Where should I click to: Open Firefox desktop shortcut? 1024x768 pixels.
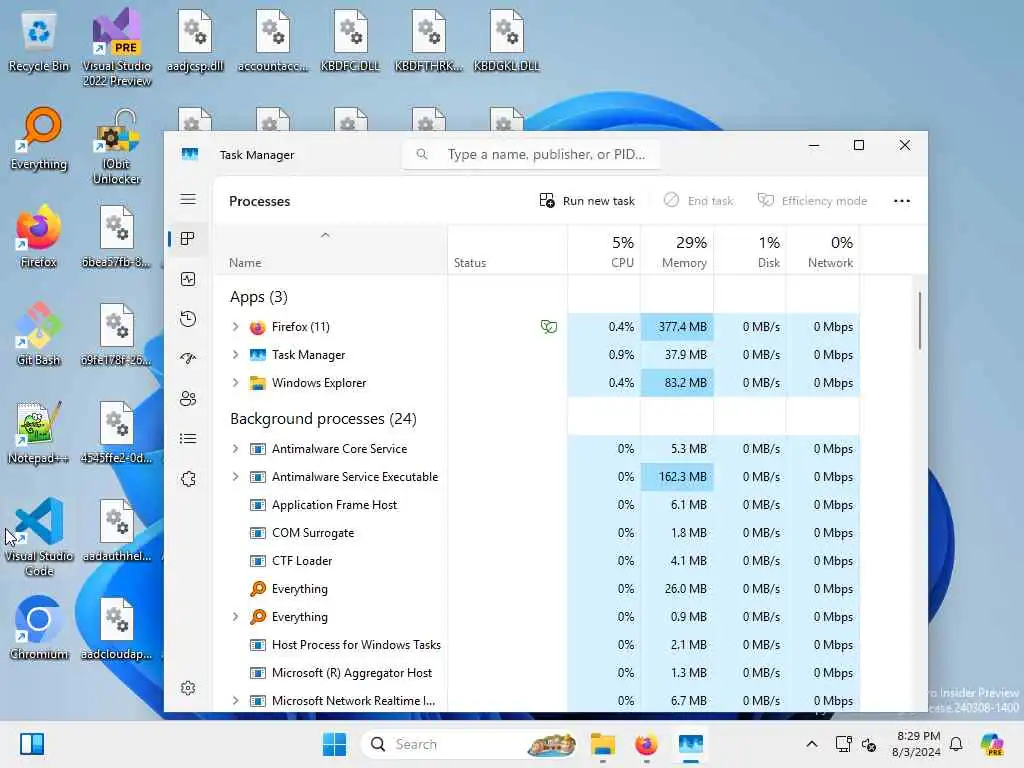[x=39, y=237]
